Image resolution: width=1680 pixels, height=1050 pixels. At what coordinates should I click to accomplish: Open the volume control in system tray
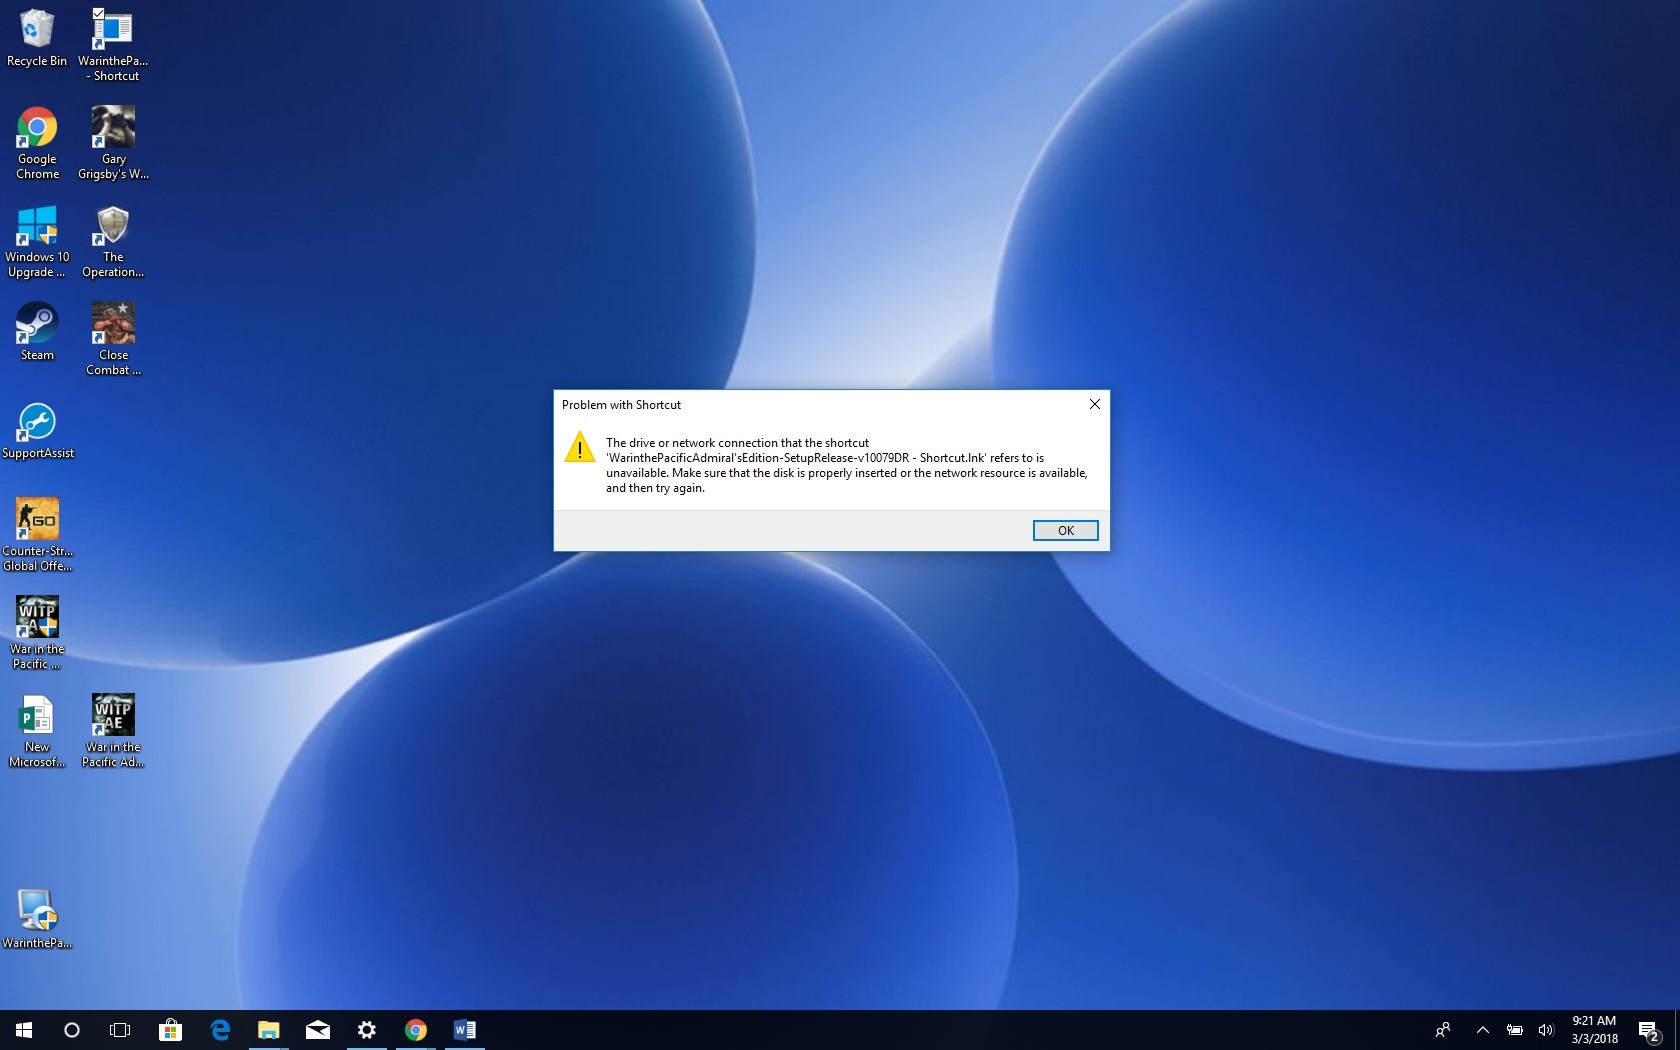[1545, 1030]
